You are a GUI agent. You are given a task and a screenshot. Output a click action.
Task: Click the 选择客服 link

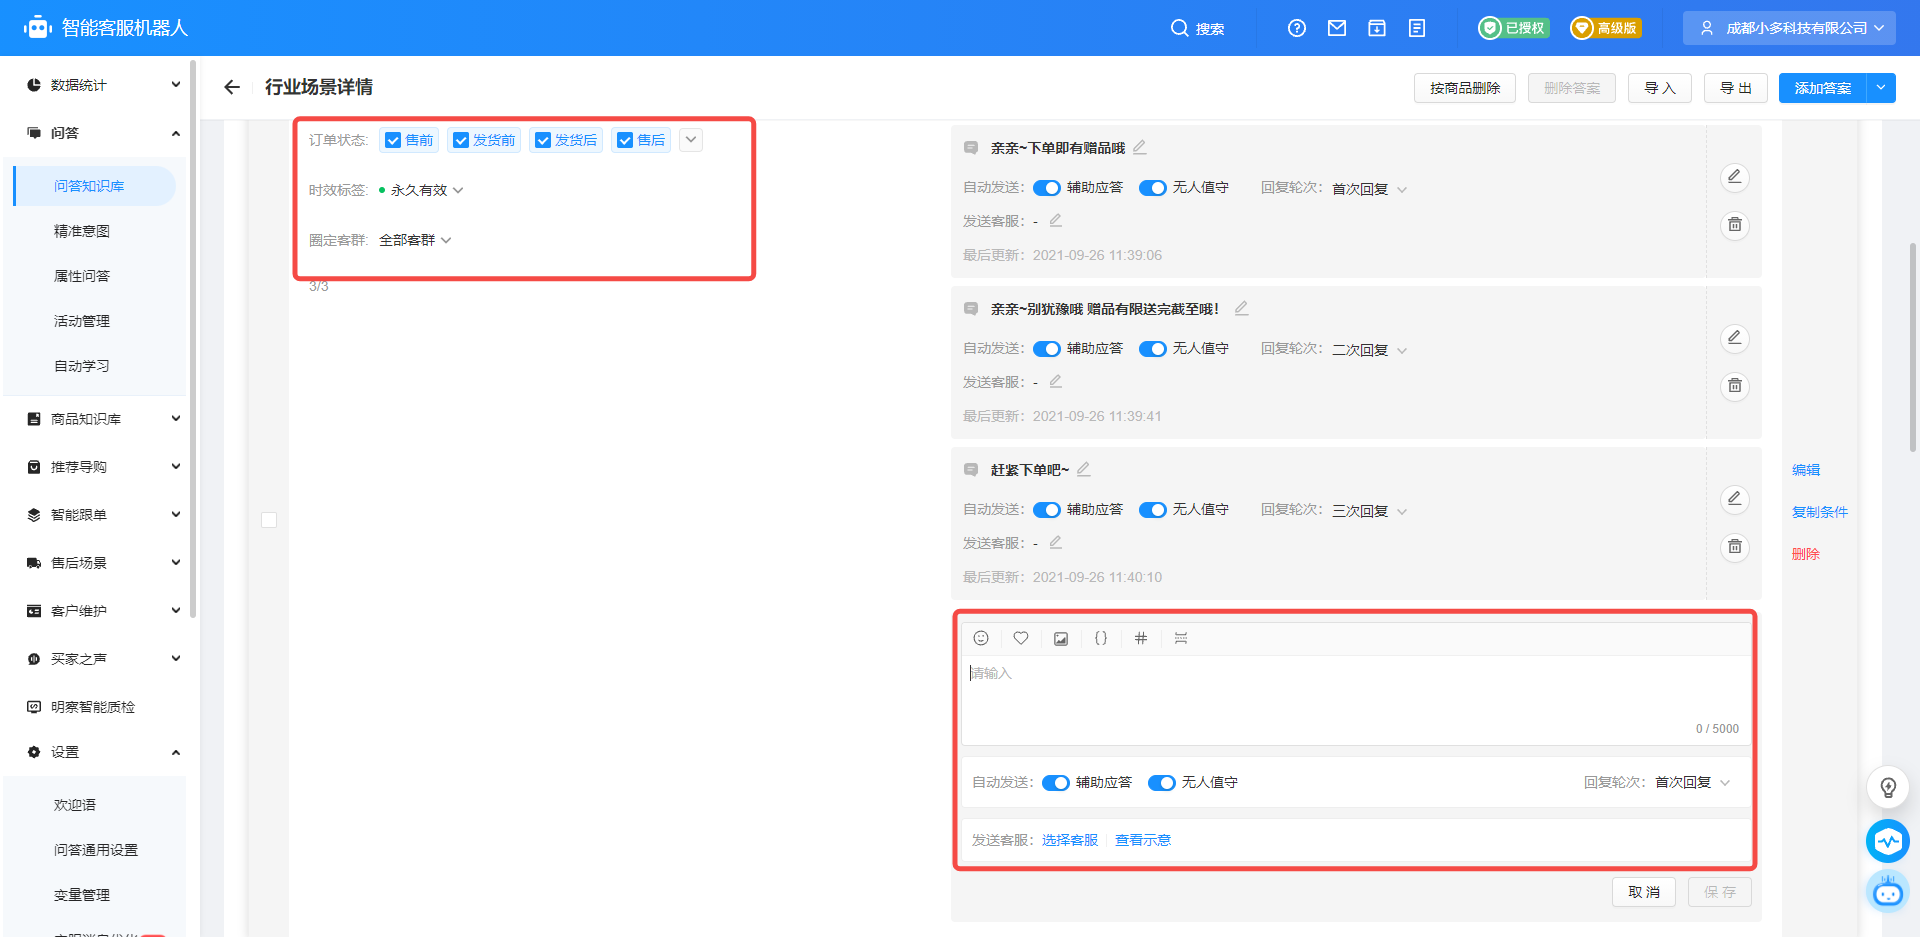1070,840
